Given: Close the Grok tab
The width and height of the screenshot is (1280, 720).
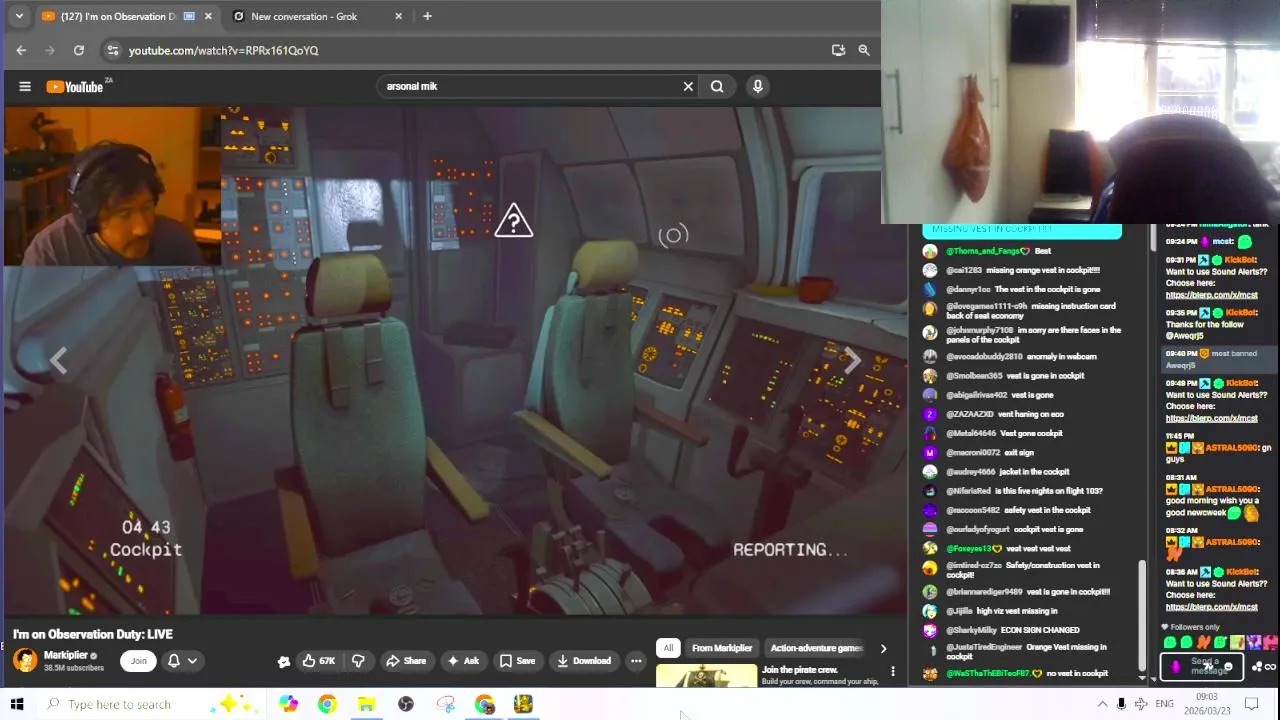Looking at the screenshot, I should pos(399,16).
